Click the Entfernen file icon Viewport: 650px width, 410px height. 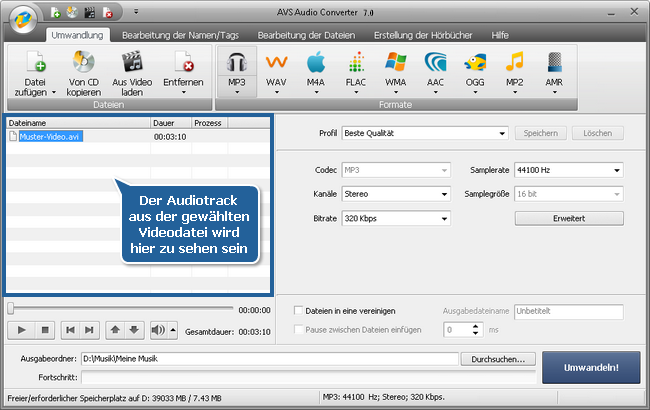184,62
